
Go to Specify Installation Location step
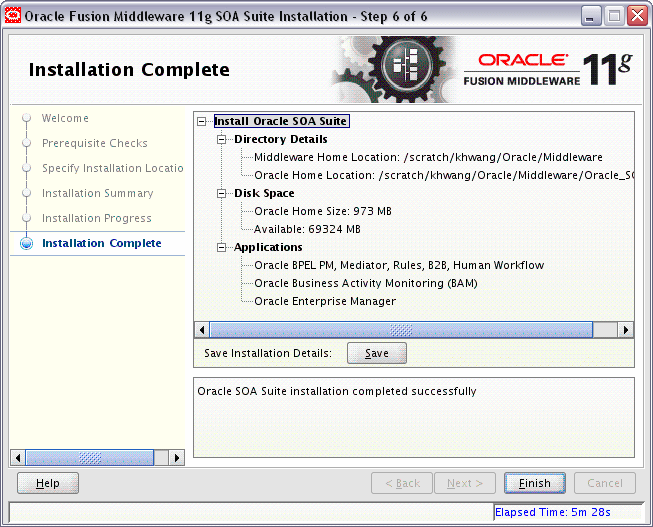tap(112, 168)
